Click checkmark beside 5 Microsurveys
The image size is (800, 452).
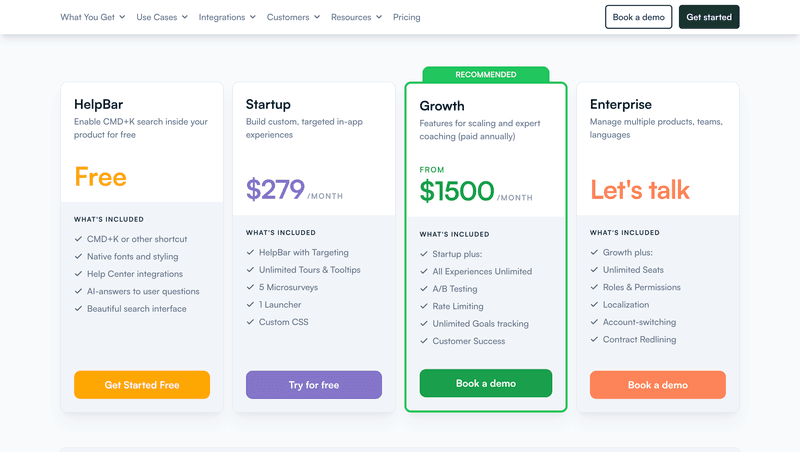coord(250,287)
